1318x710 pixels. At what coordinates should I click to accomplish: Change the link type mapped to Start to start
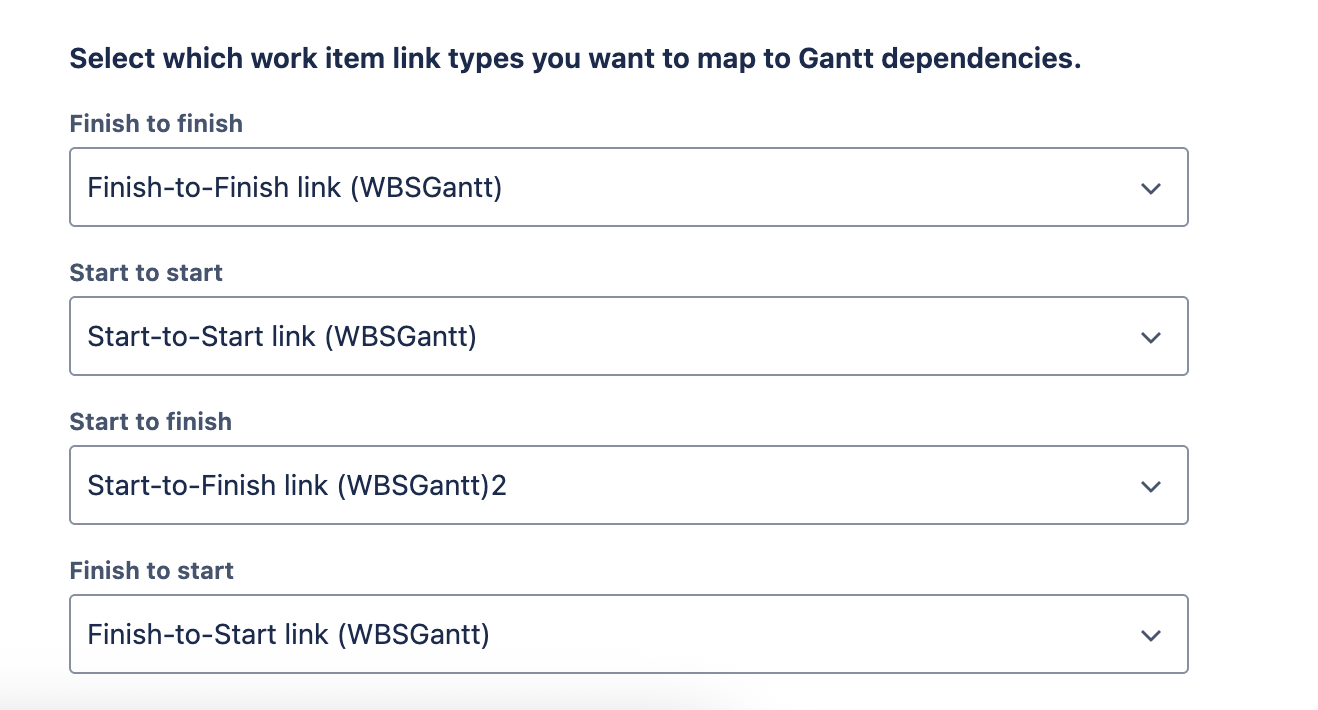[x=628, y=337]
